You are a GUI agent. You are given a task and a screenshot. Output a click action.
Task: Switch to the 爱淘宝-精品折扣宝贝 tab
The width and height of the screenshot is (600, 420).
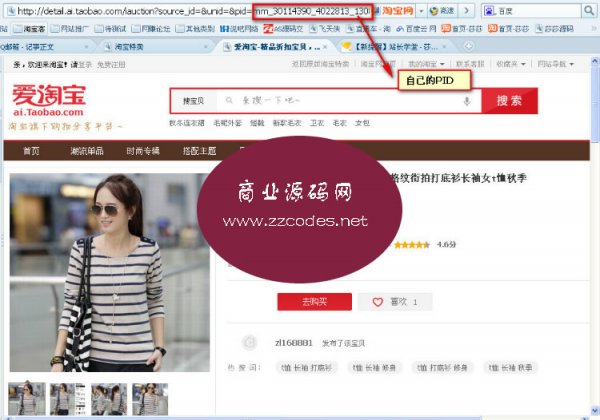276,47
